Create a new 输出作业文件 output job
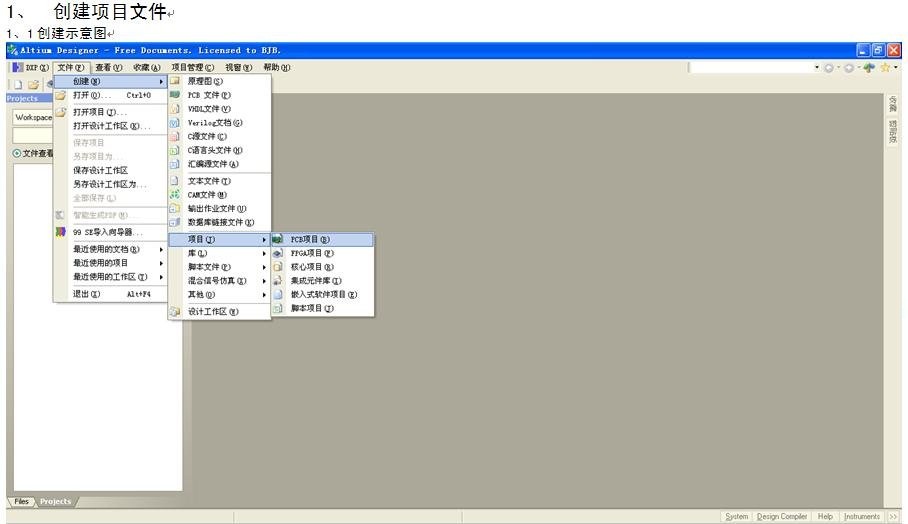 pyautogui.click(x=219, y=208)
